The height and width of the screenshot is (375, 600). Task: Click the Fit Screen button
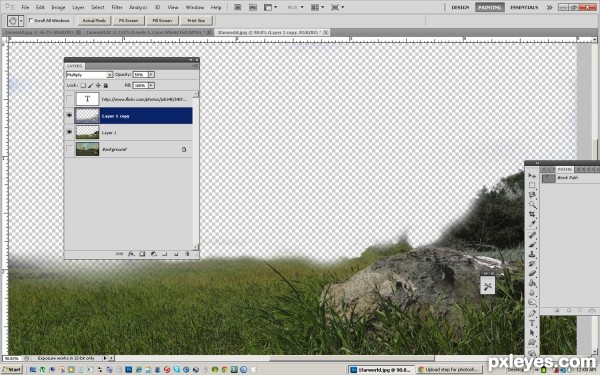(129, 21)
